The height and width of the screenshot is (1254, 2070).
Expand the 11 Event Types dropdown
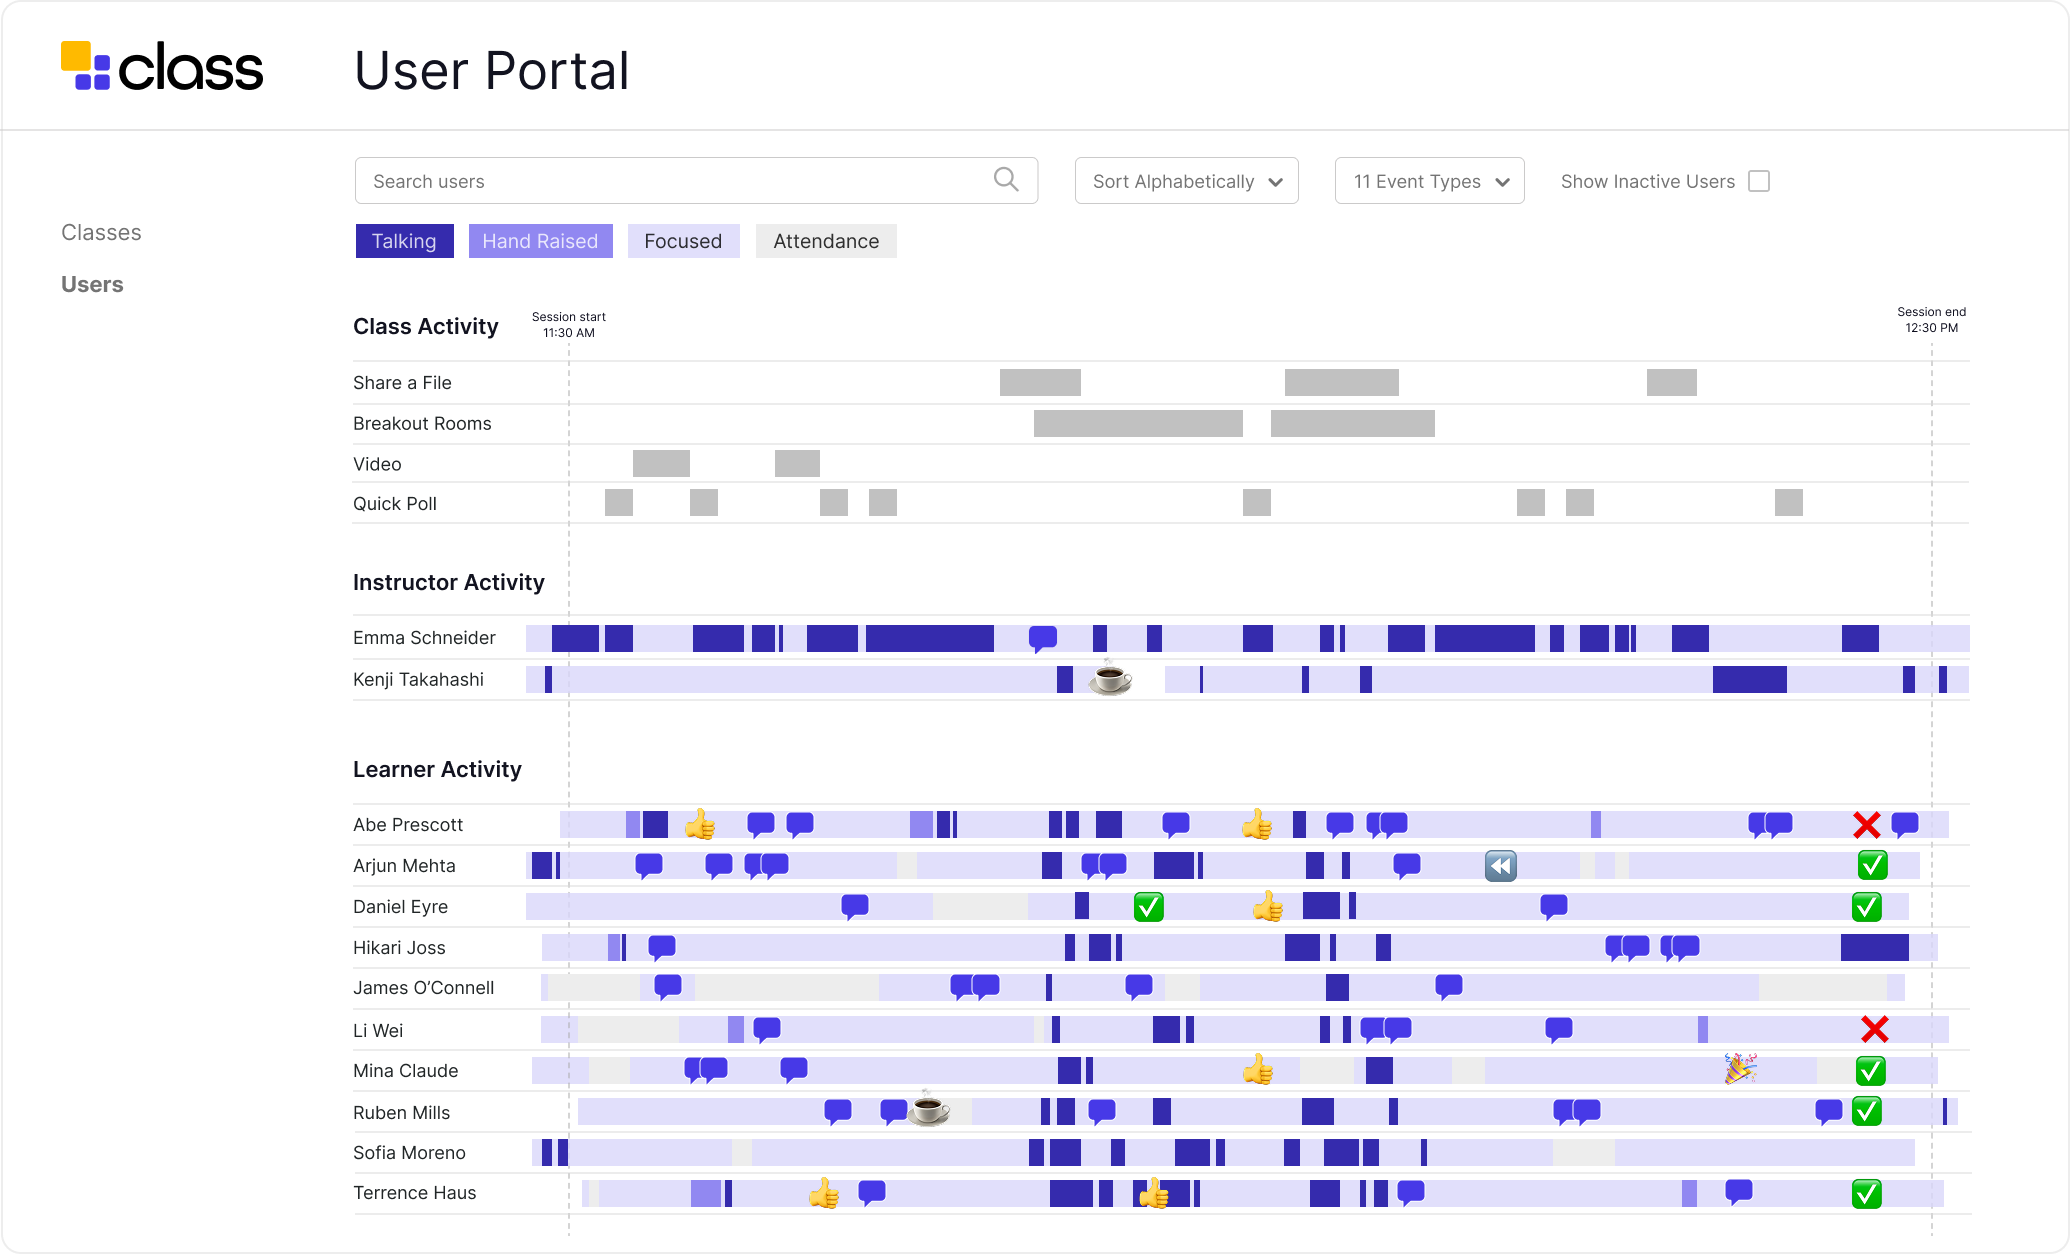click(x=1429, y=181)
